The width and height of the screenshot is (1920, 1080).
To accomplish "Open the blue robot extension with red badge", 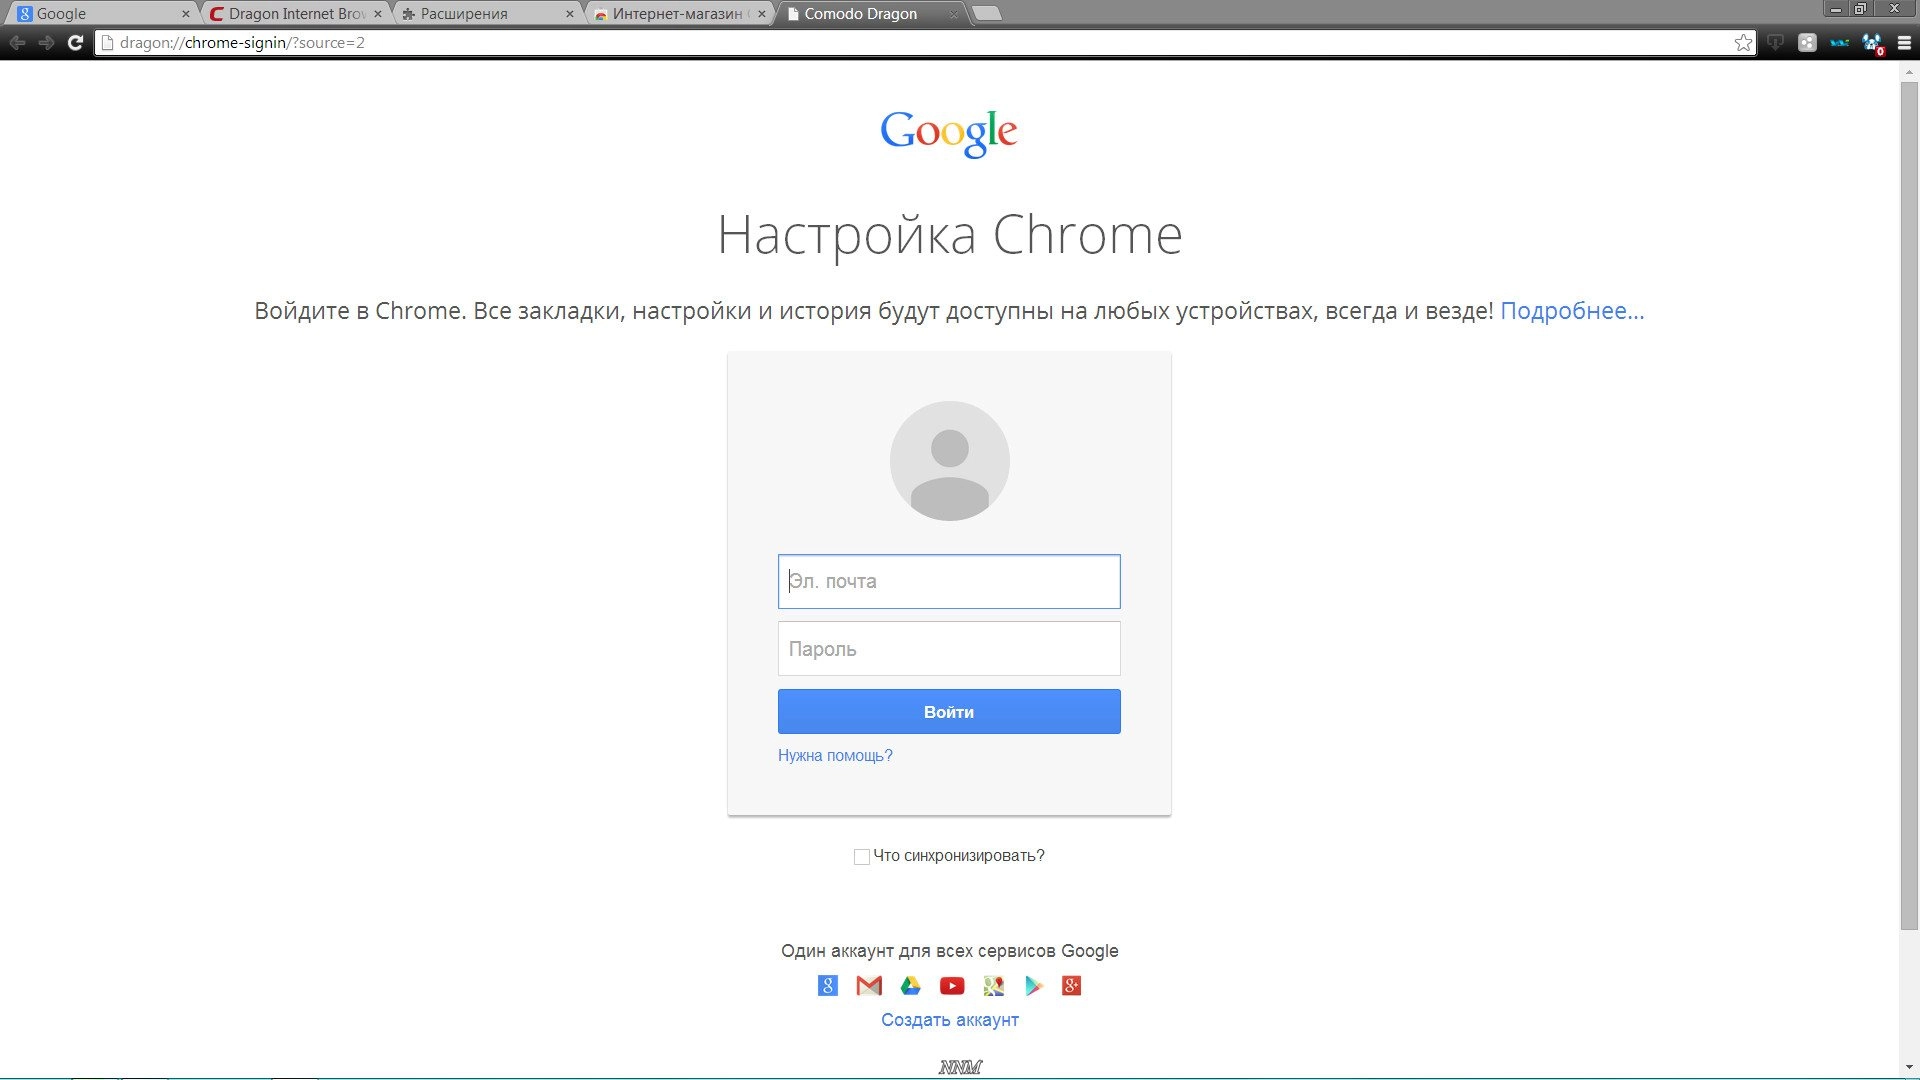I will click(x=1872, y=43).
